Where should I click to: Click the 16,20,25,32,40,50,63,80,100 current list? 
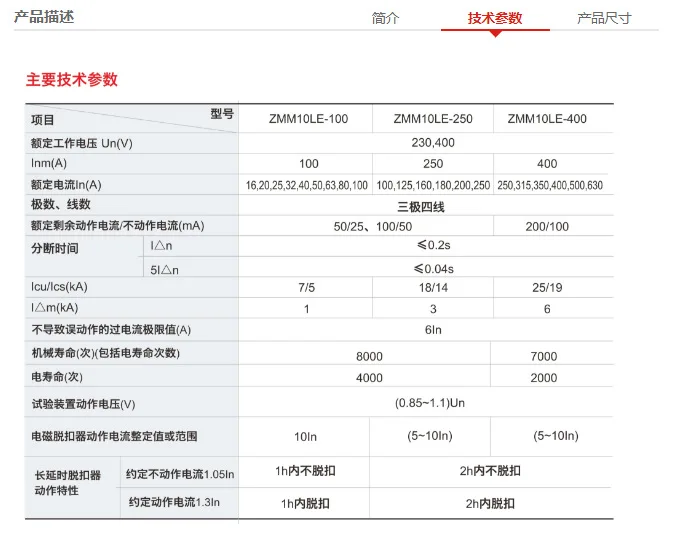(307, 186)
